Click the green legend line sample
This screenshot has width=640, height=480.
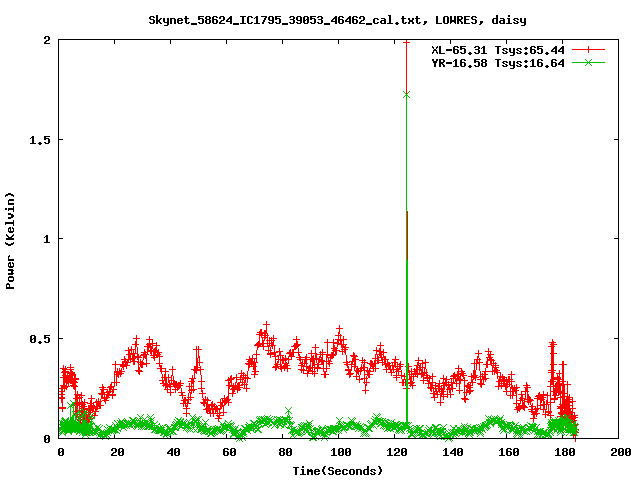(588, 62)
